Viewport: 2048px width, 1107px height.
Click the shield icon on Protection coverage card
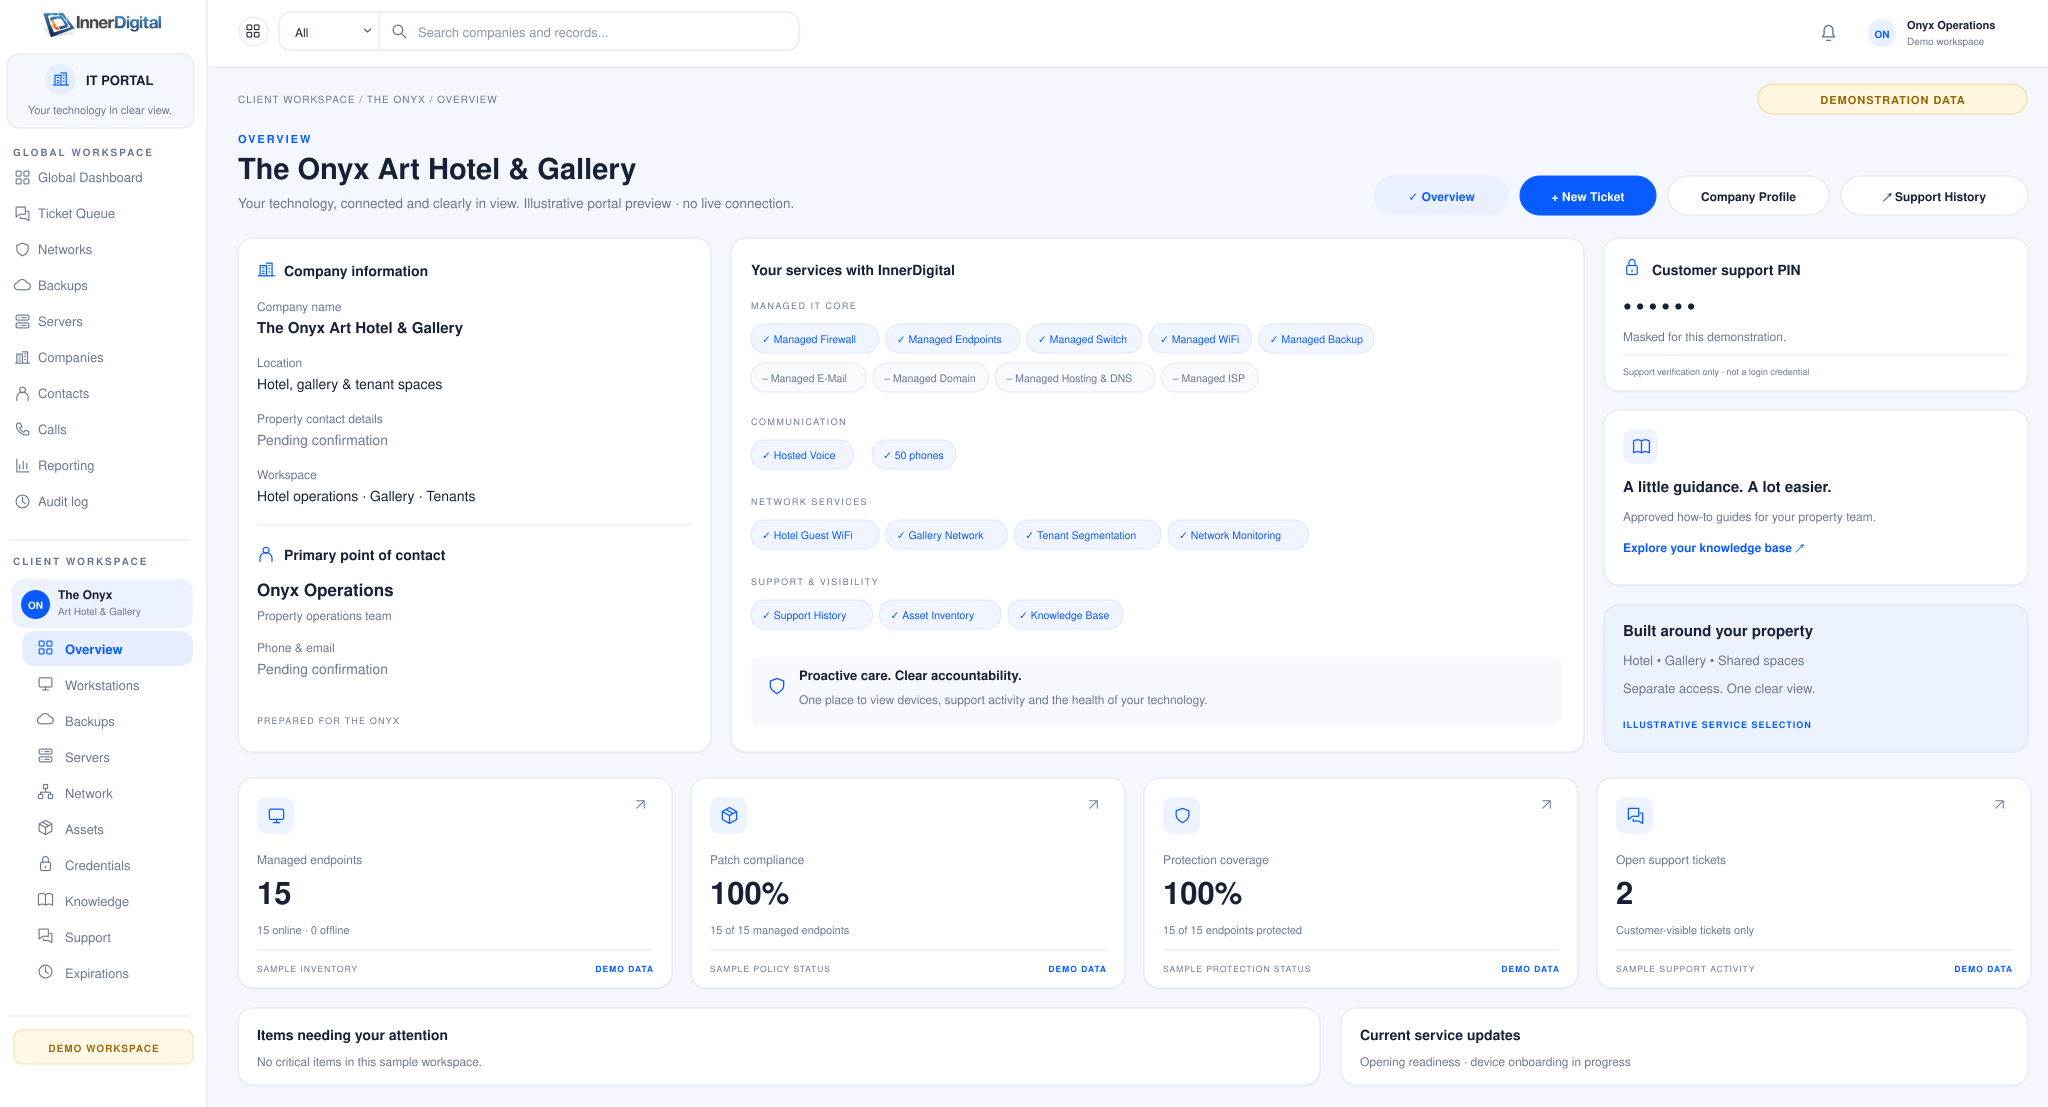point(1182,816)
